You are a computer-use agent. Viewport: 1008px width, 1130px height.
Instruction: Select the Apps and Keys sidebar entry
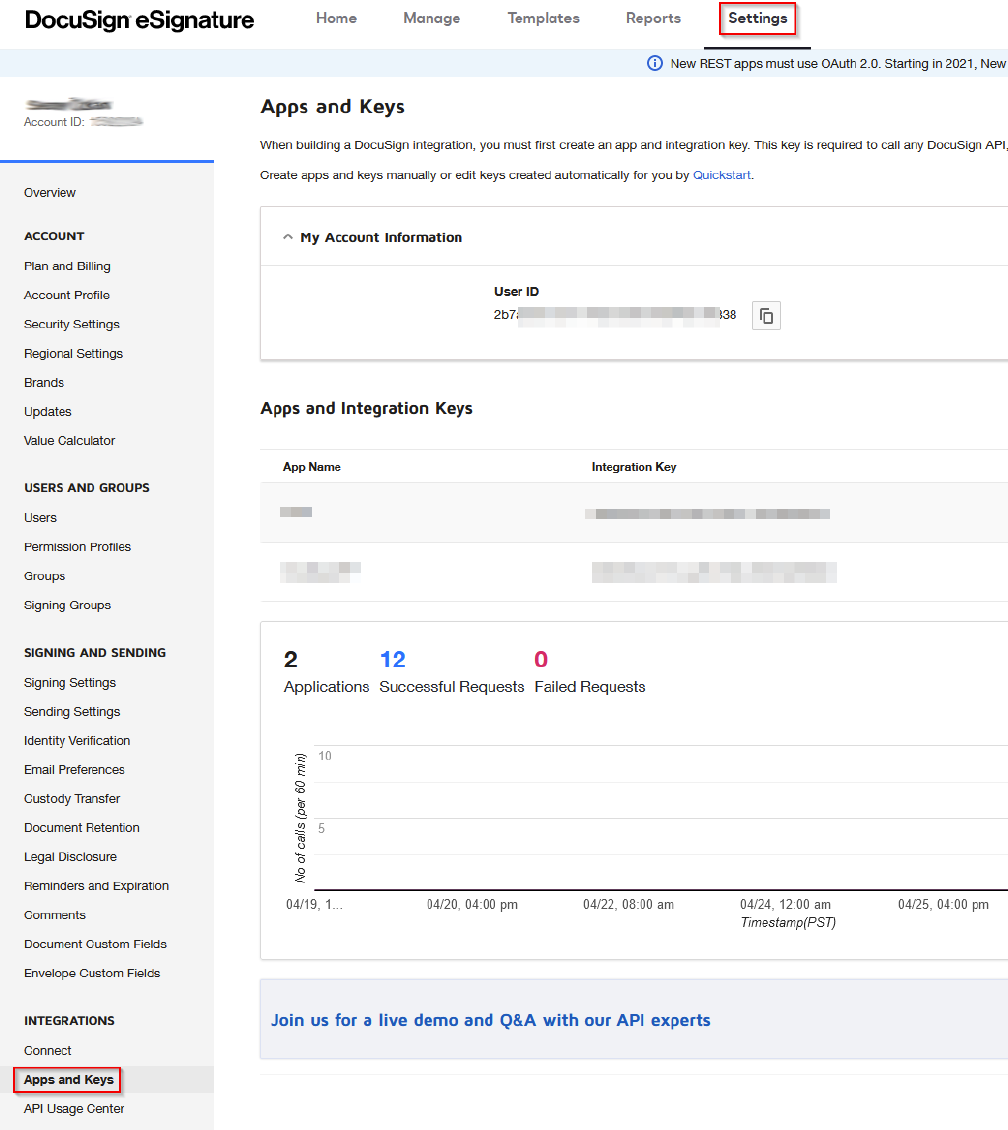coord(67,1079)
